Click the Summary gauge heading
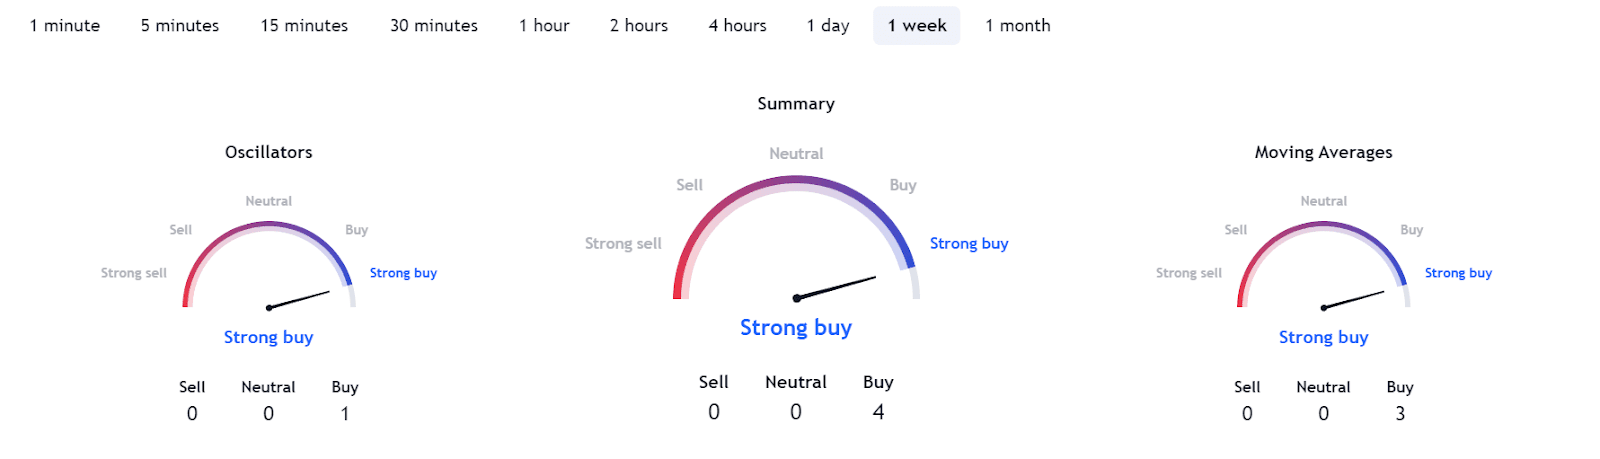 (x=796, y=104)
